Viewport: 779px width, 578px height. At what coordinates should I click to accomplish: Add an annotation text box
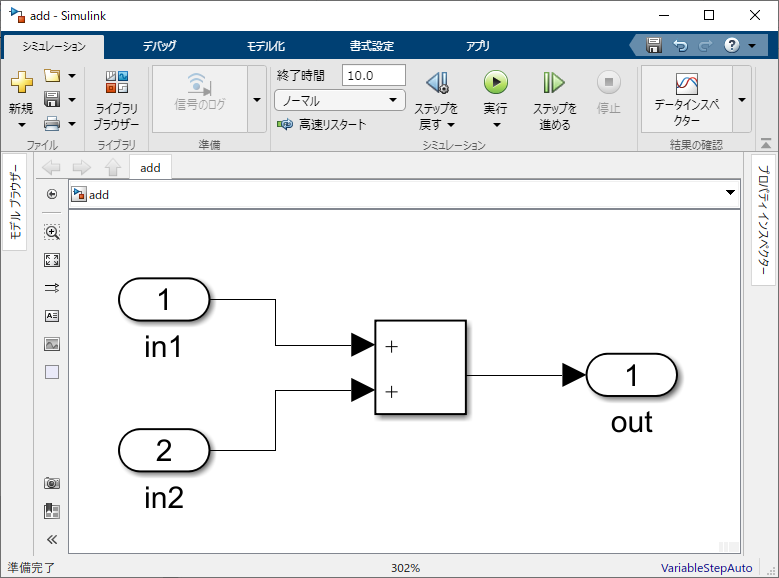(x=52, y=316)
